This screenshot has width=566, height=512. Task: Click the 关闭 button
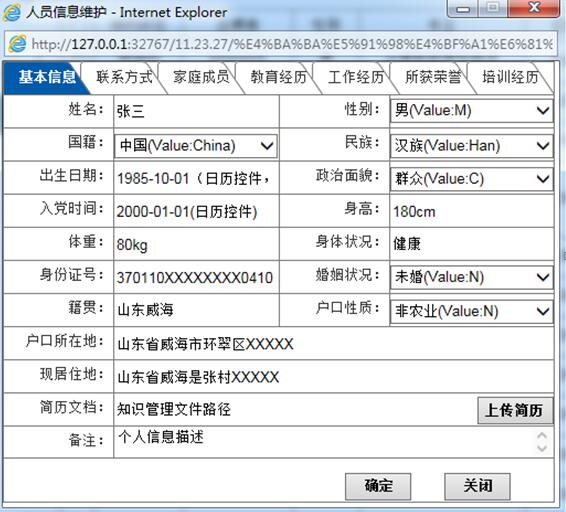[x=477, y=486]
